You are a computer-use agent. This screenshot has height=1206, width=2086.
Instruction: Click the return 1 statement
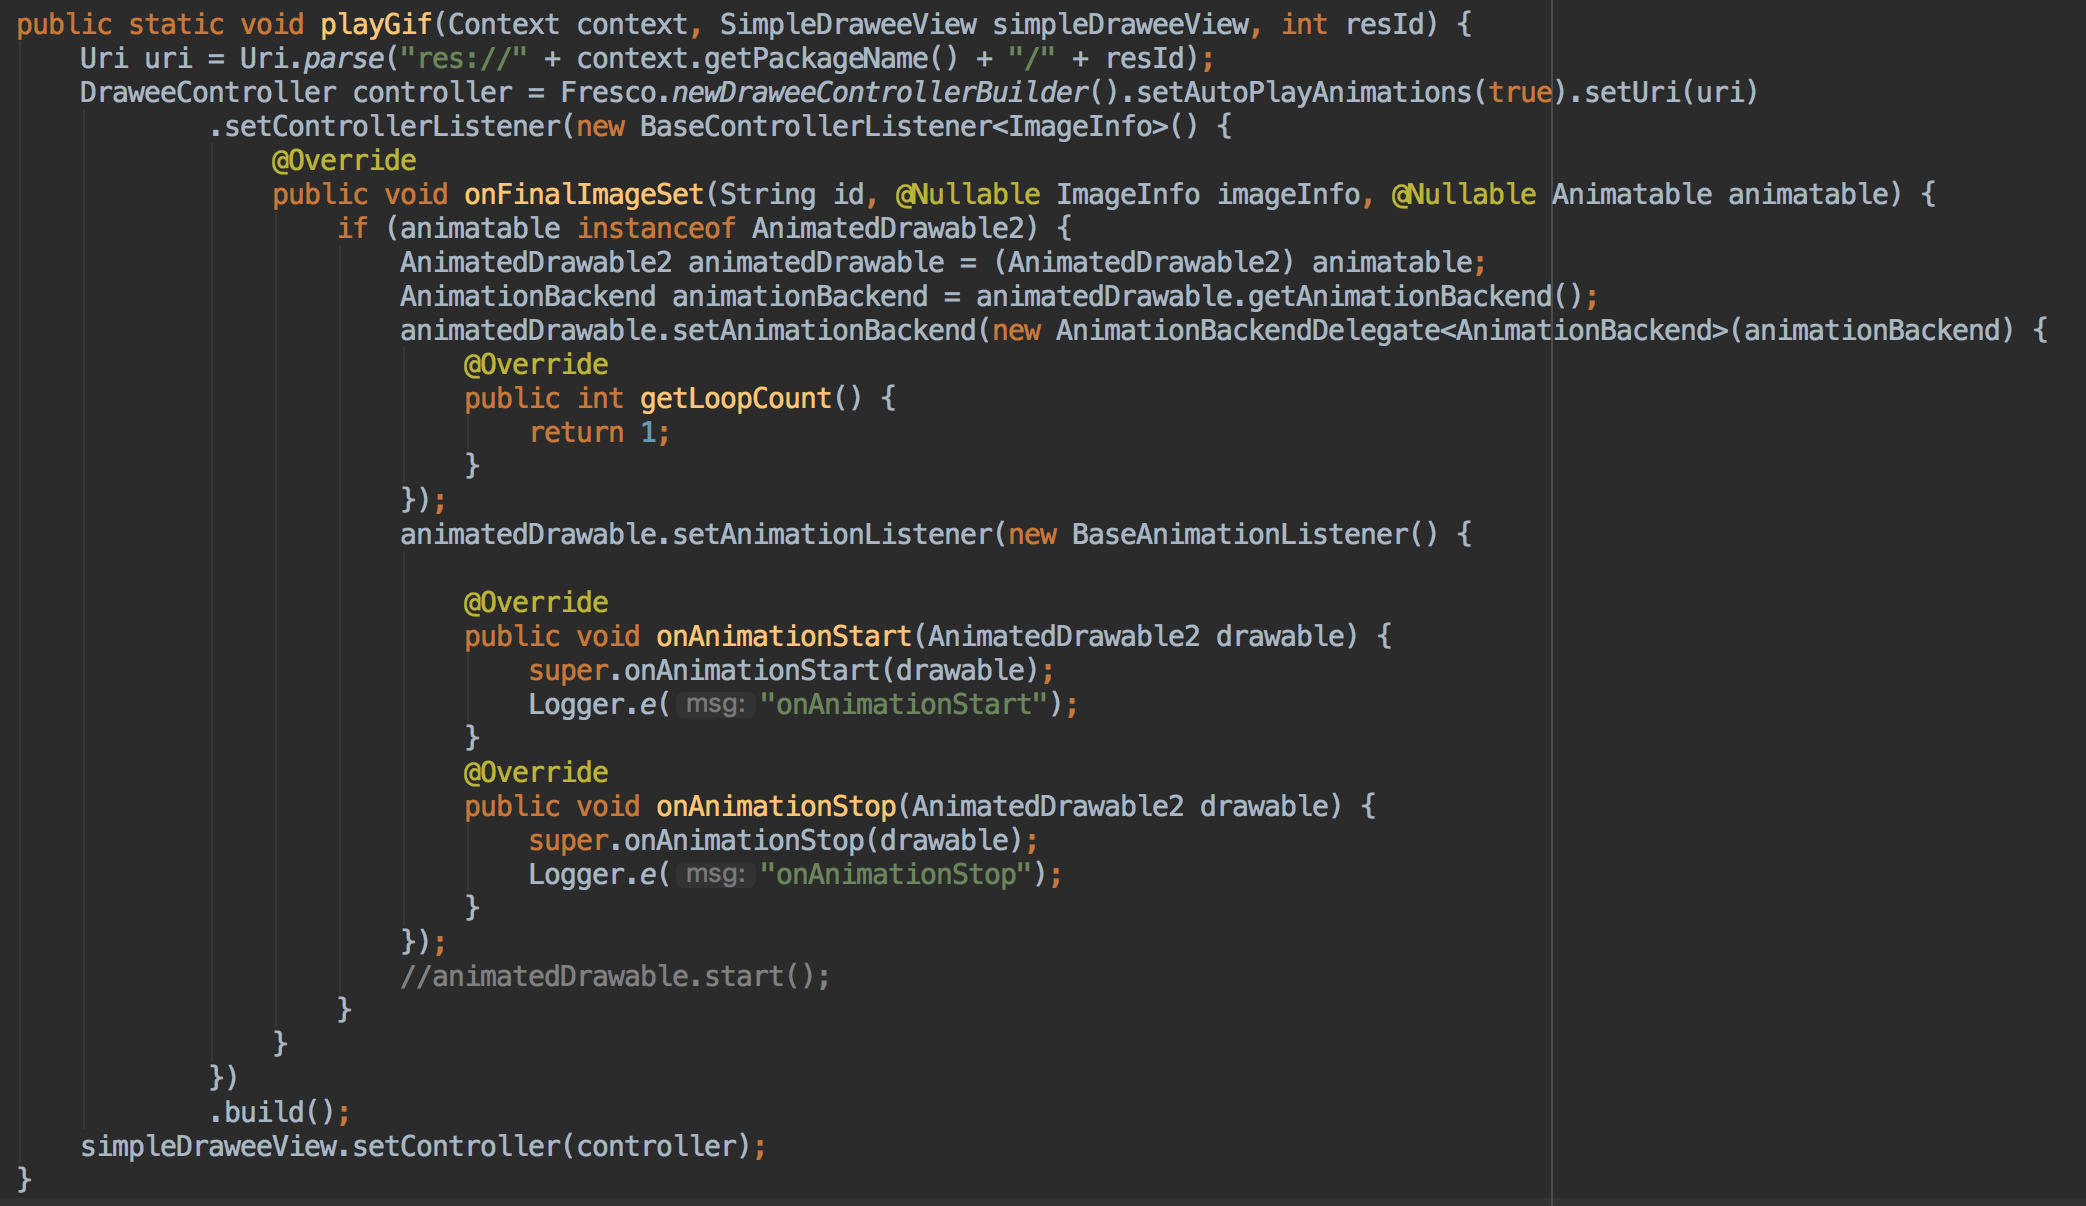tap(599, 432)
